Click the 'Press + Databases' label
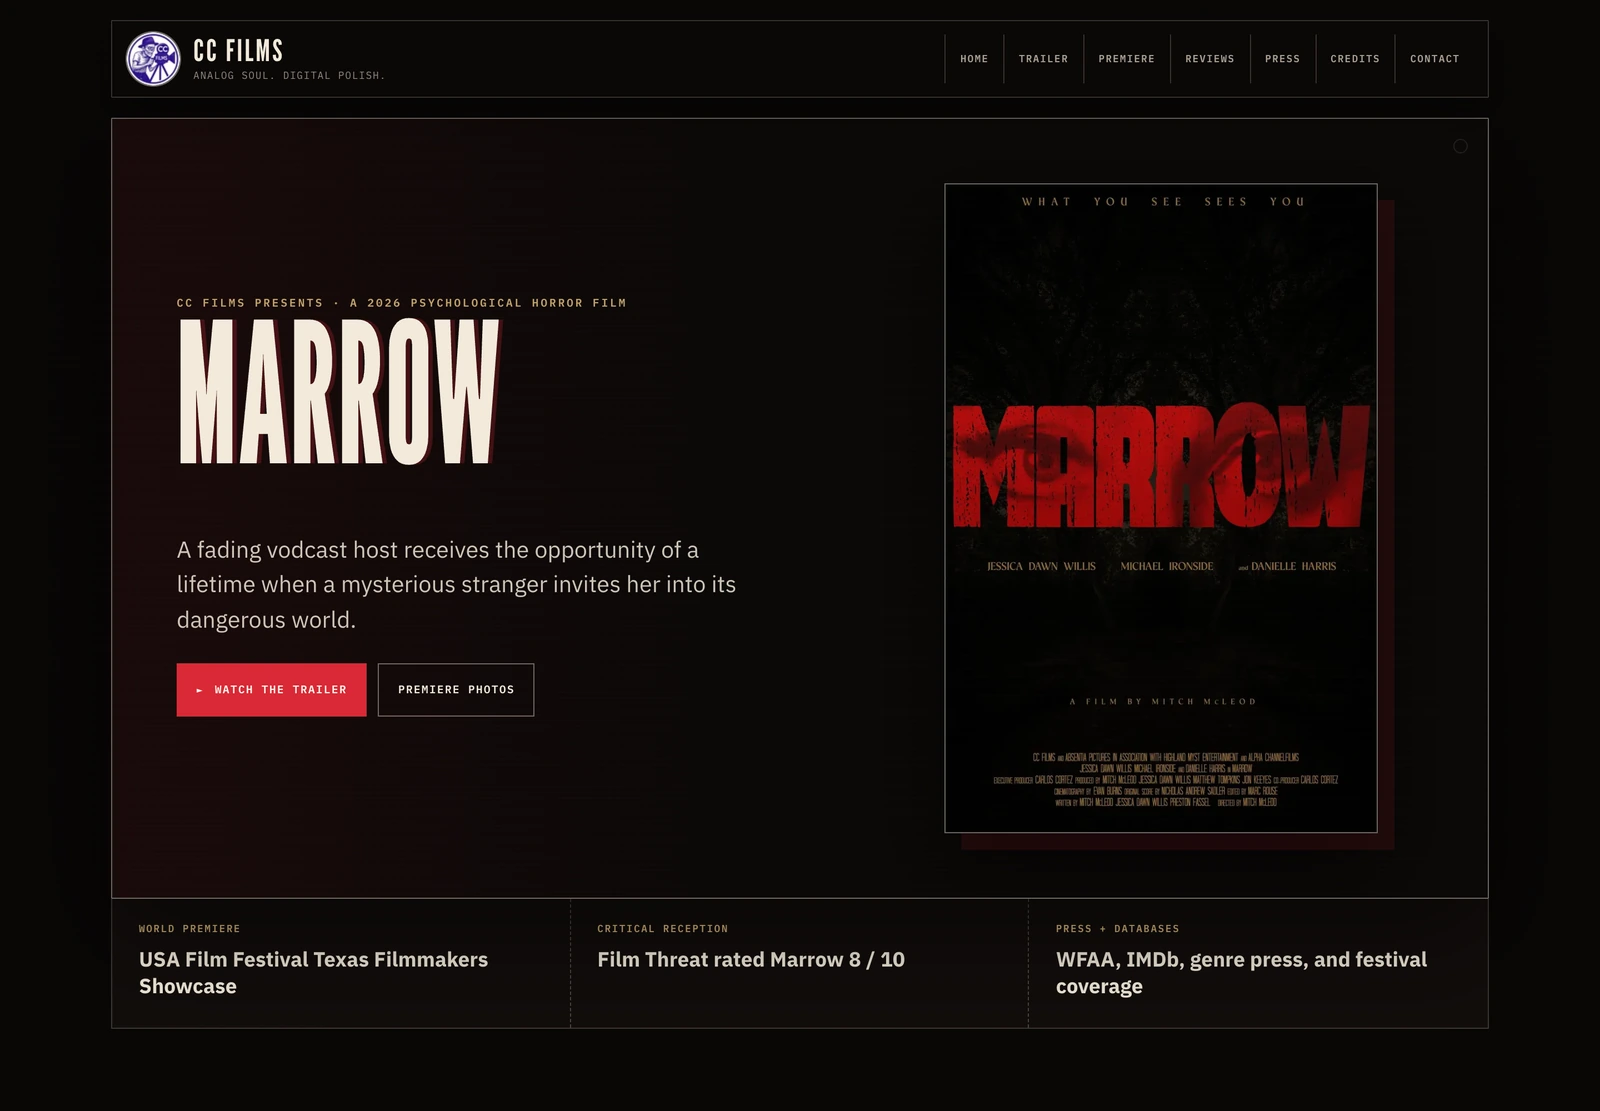 click(1117, 929)
